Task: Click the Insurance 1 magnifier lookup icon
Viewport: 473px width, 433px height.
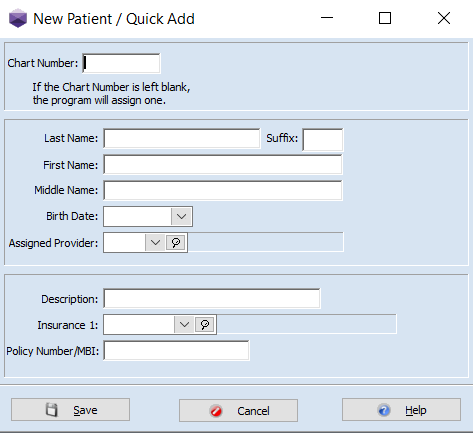Action: pyautogui.click(x=205, y=324)
